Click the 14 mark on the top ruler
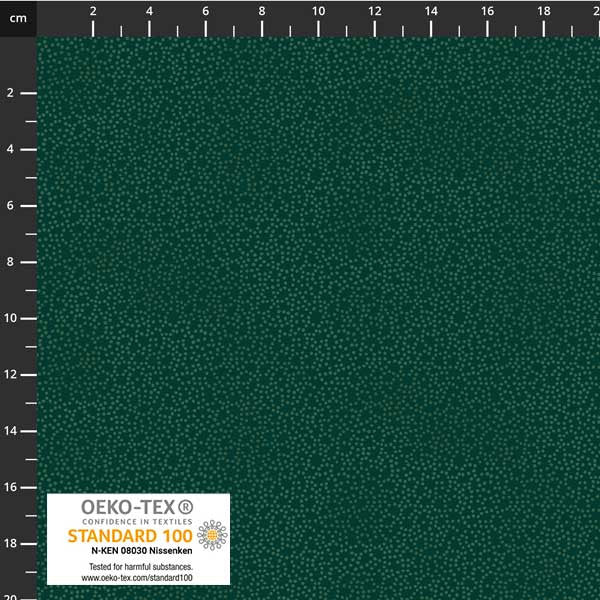Screen dimensions: 600x600 click(431, 11)
